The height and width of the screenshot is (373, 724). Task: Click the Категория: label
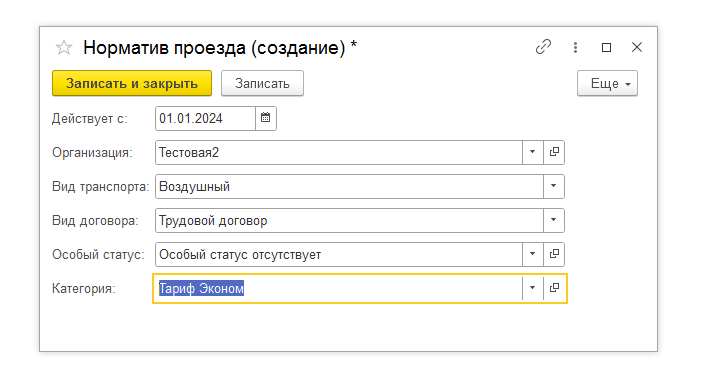84,289
